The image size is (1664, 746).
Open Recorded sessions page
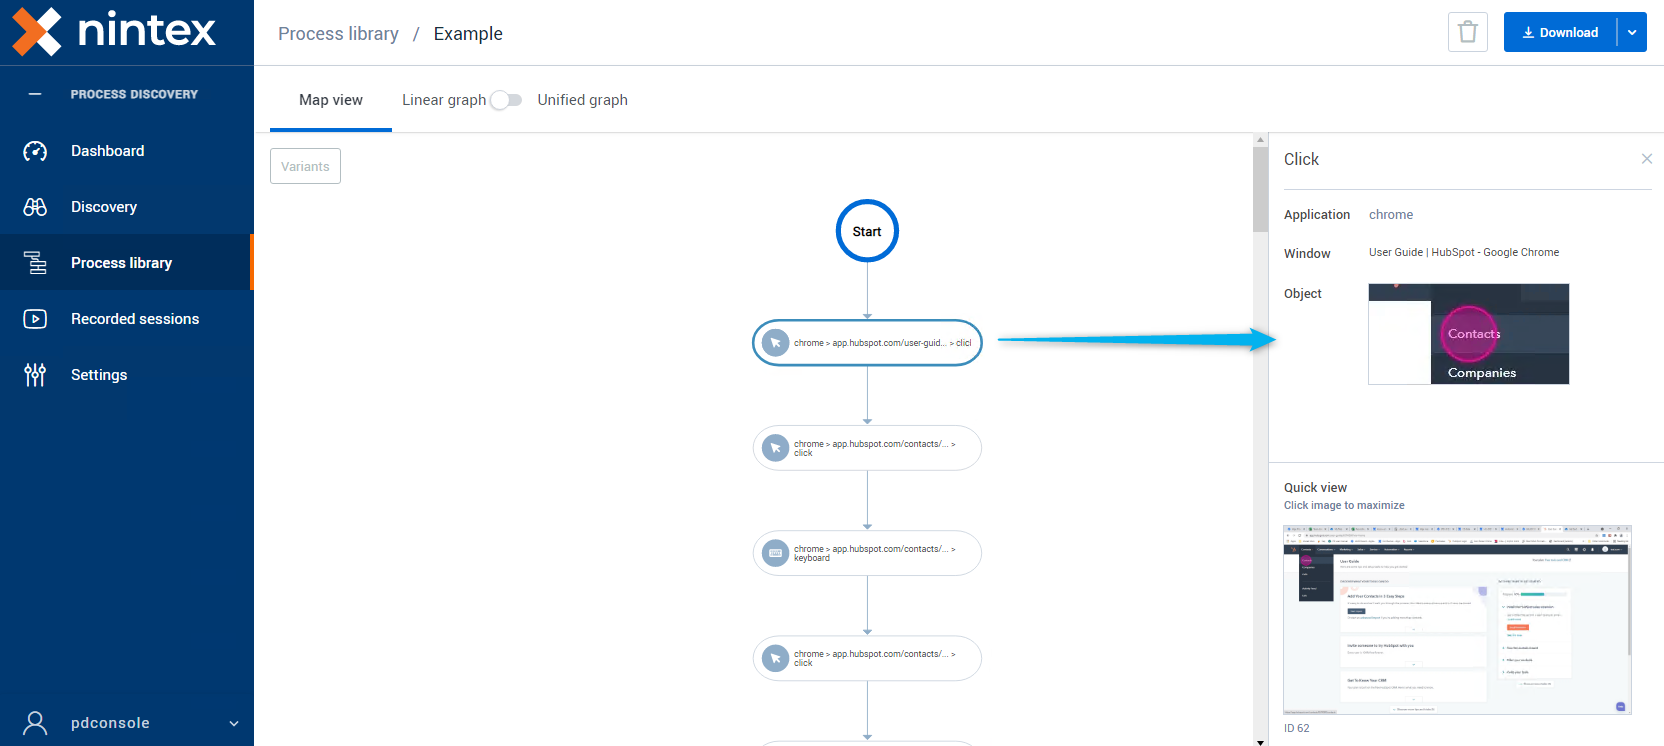126,319
